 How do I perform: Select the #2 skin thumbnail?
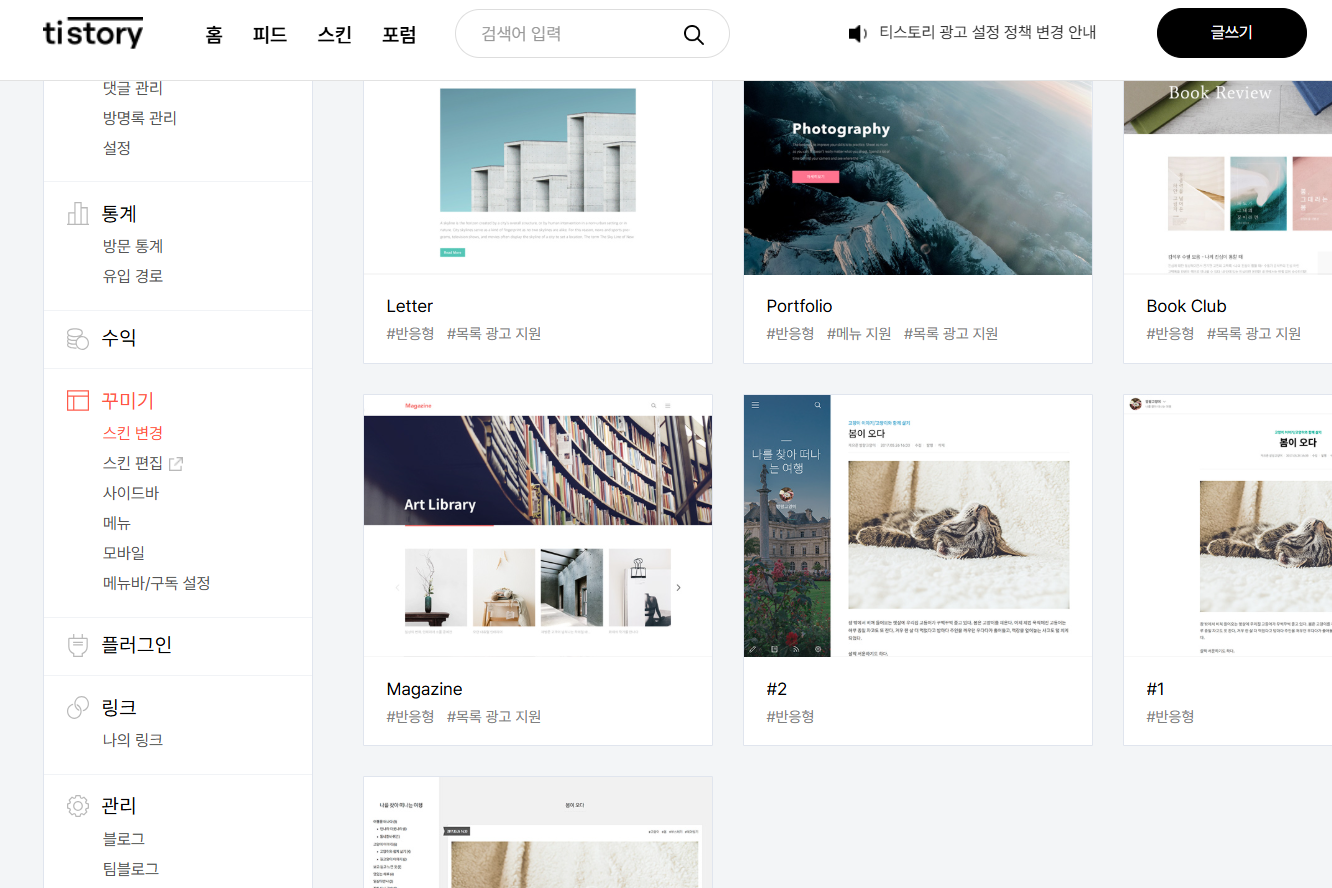coord(918,525)
